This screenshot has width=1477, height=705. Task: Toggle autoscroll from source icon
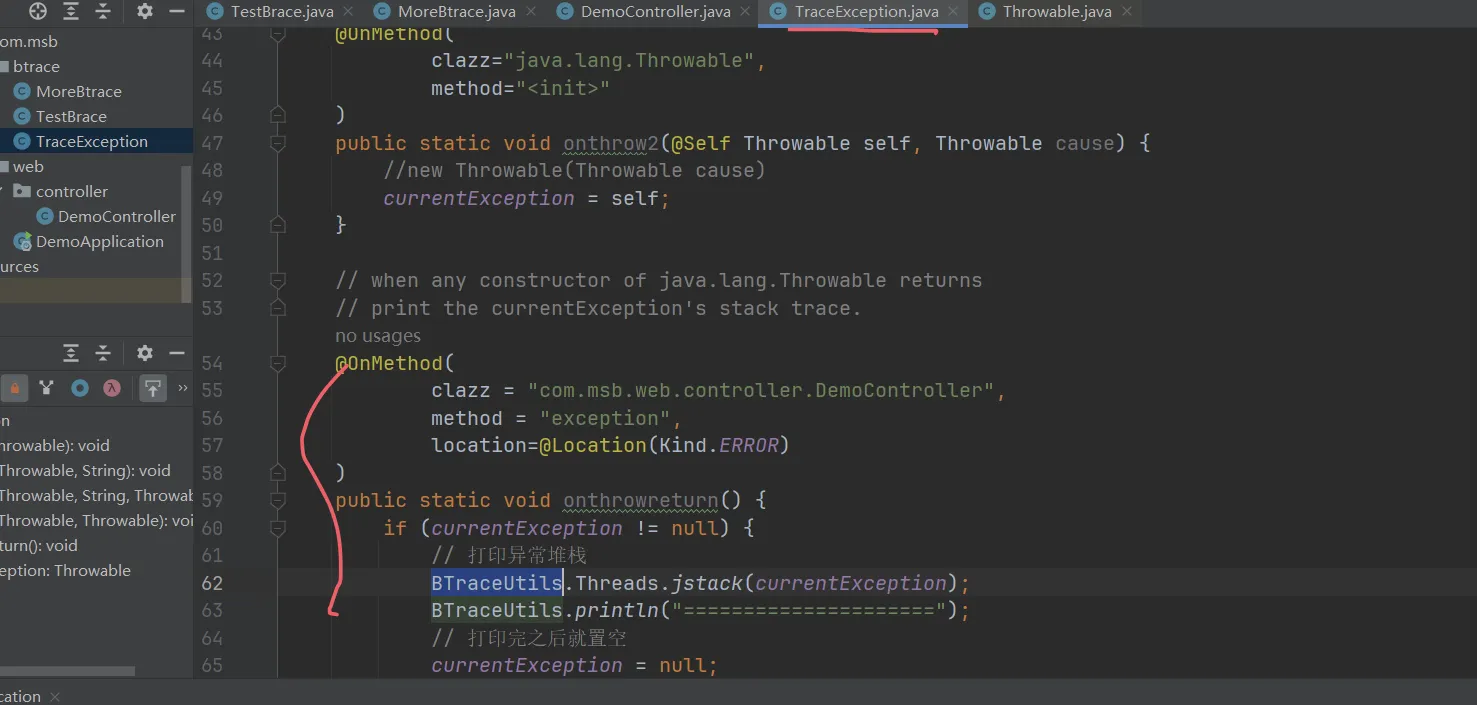click(x=152, y=388)
